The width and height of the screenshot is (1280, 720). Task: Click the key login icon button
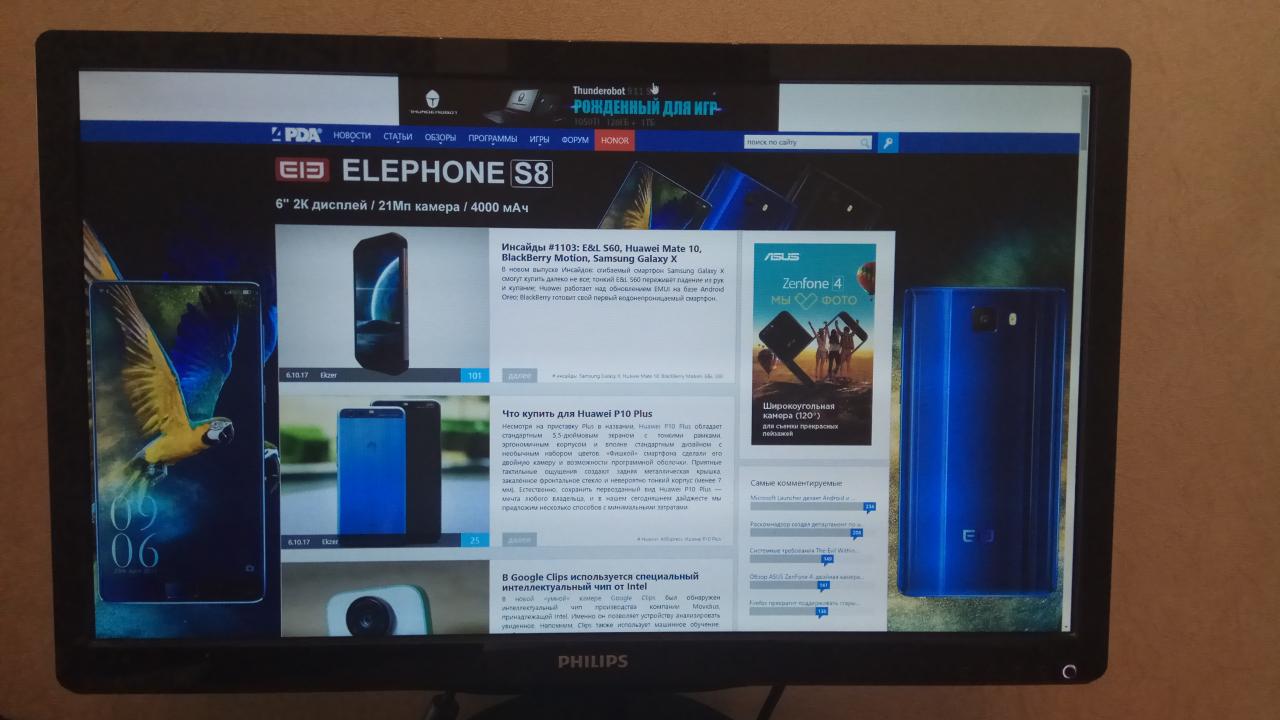tap(888, 143)
